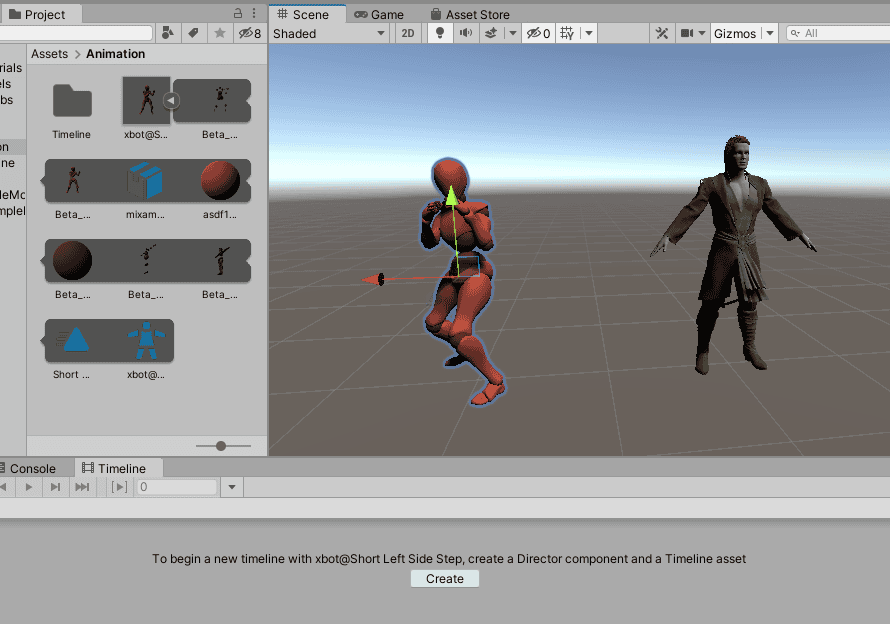Select the xbot@Short animation asset thumbnail icon

(x=145, y=100)
